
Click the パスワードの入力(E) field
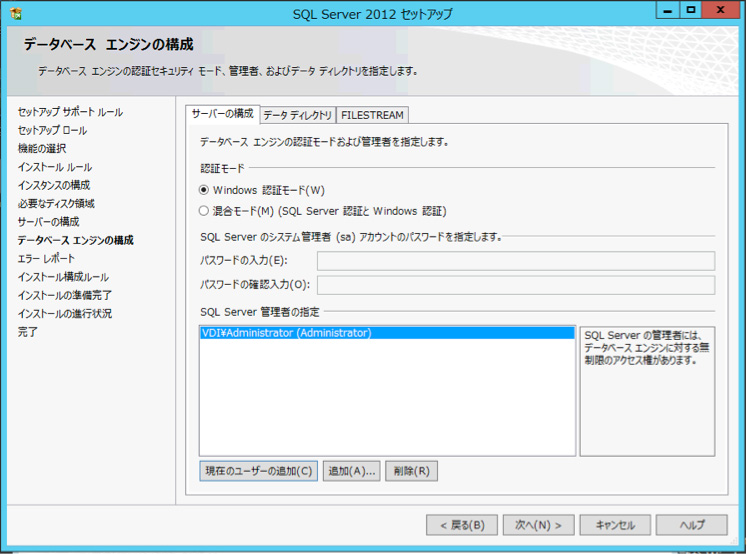[516, 261]
